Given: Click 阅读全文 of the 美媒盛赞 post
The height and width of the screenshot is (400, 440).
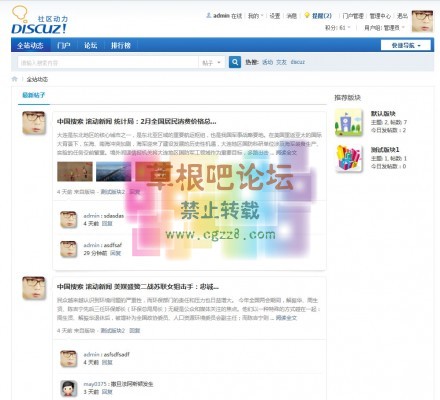Looking at the screenshot, I should point(286,318).
